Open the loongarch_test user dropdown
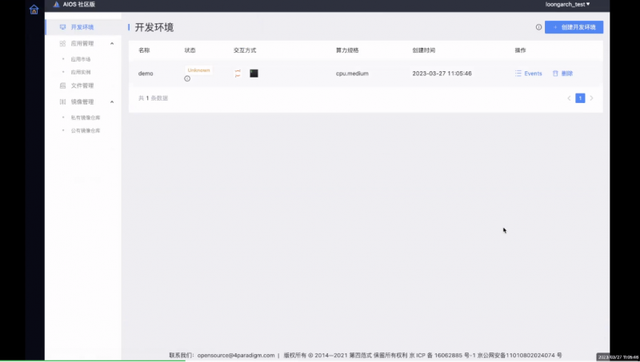Screen dimensions: 640x362 point(567,4)
